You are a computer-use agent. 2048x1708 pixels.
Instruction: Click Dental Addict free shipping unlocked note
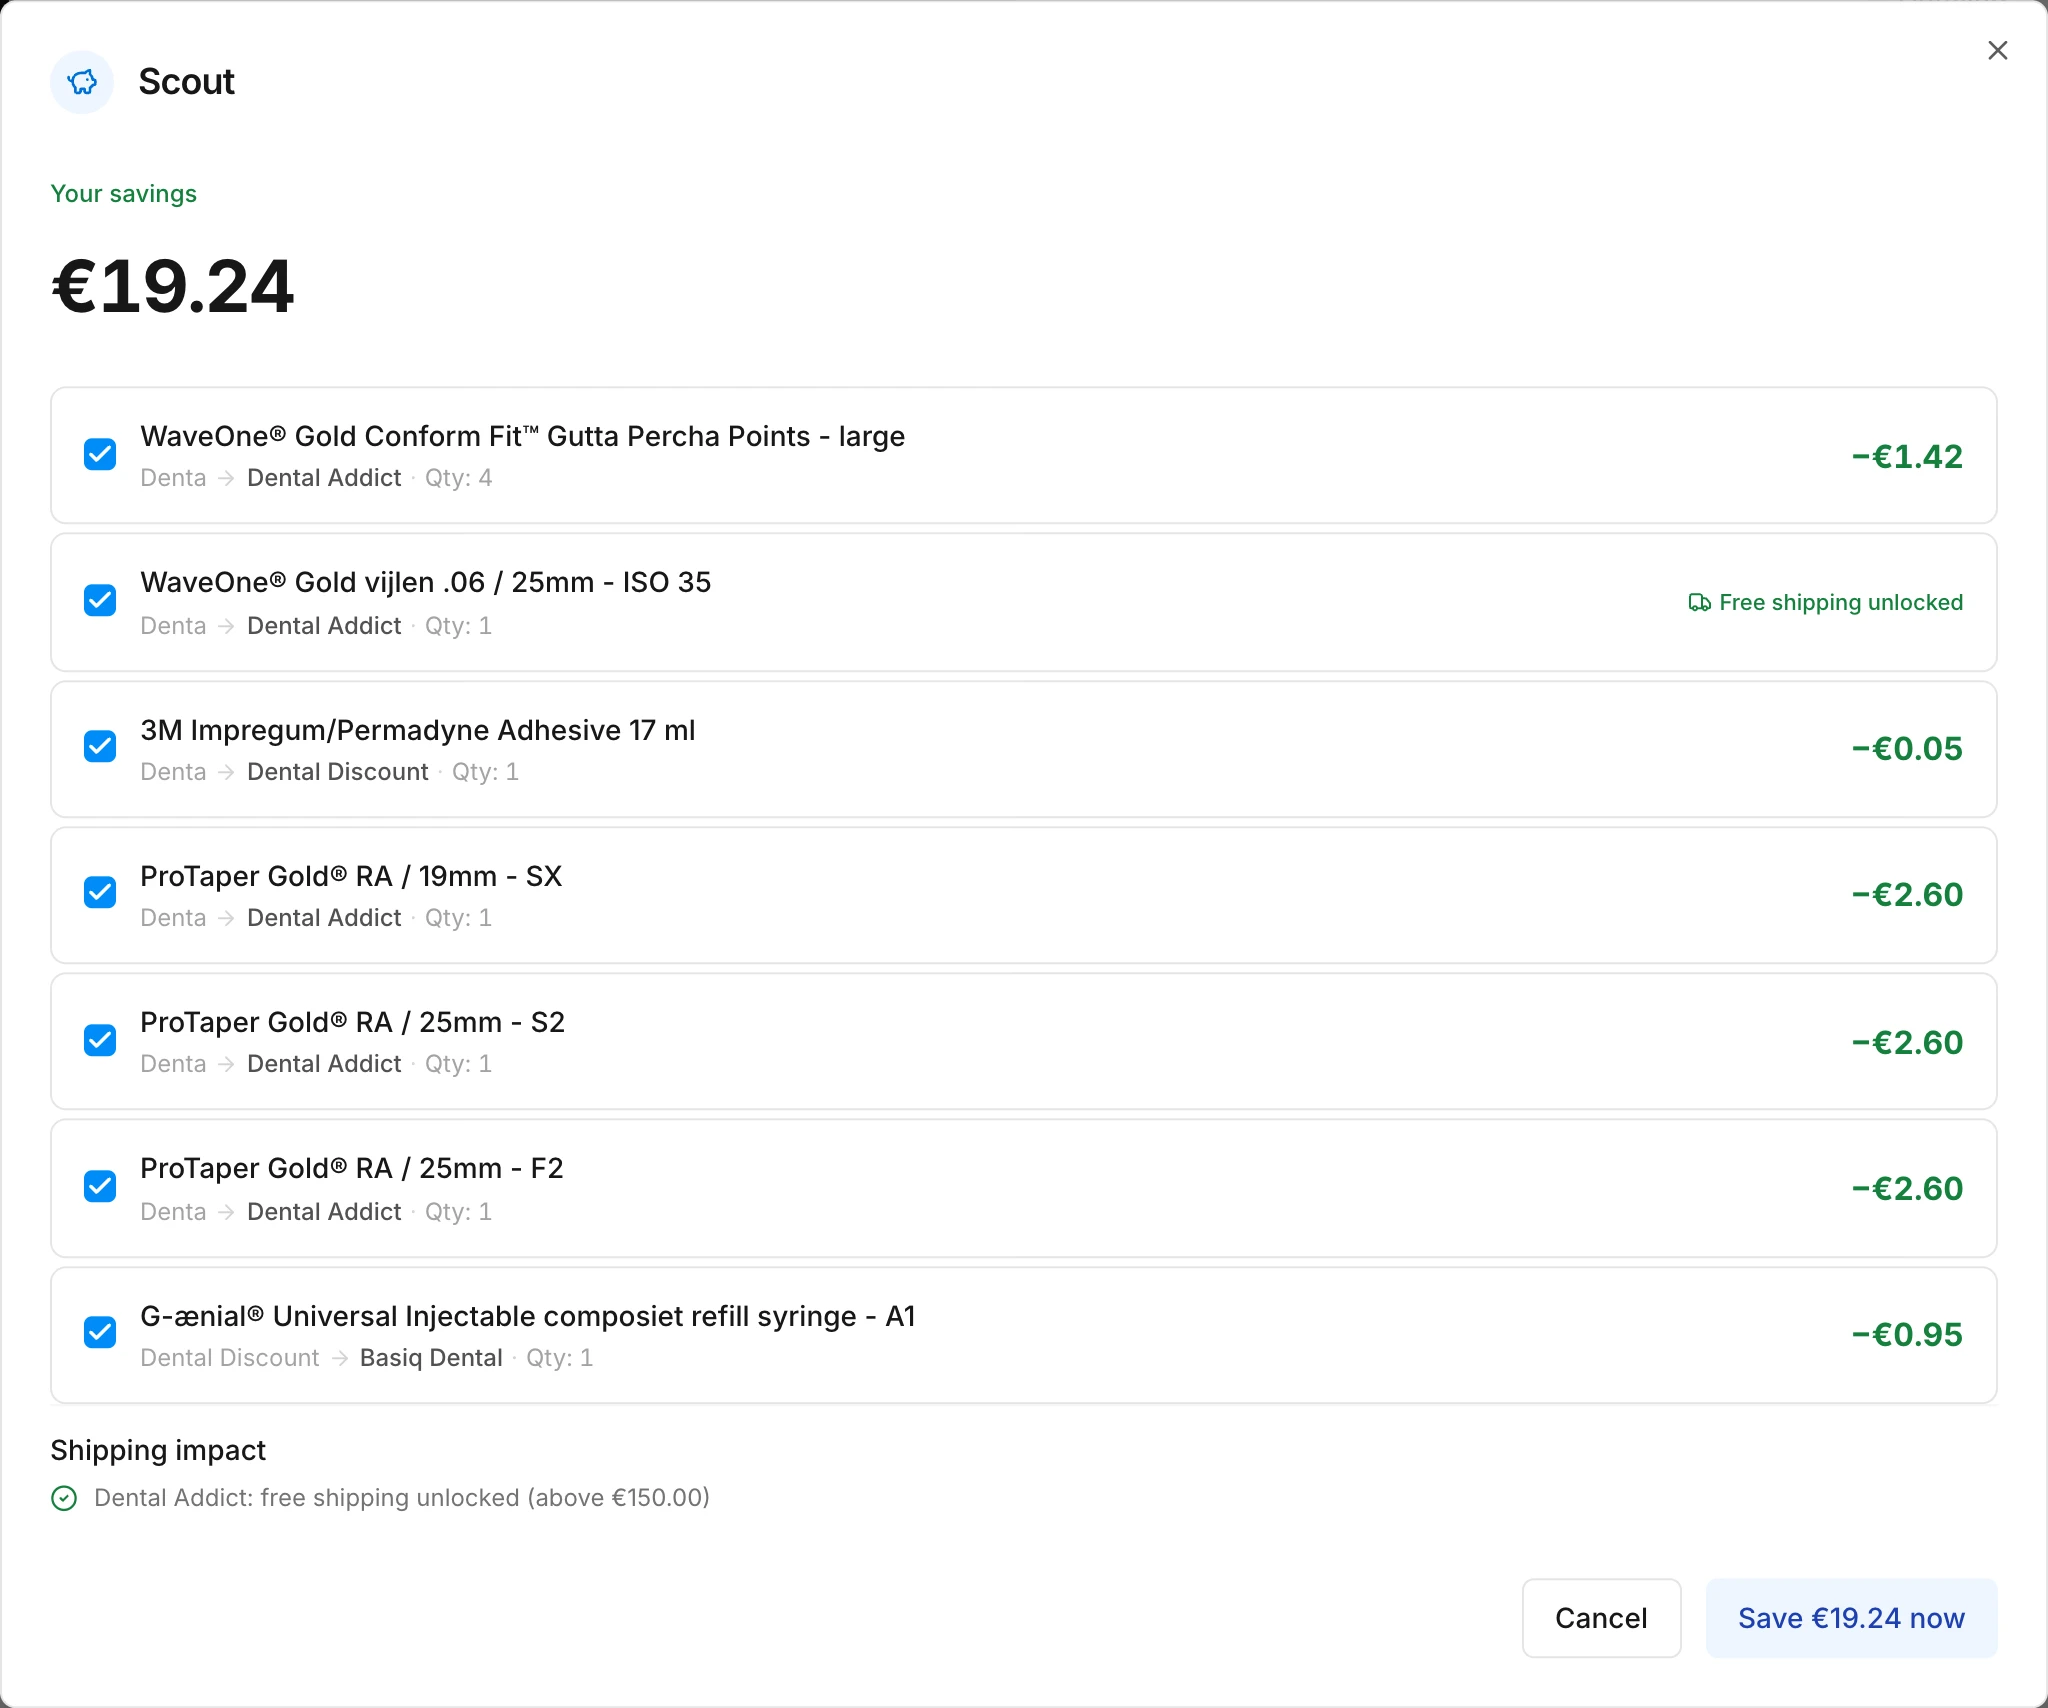click(402, 1498)
